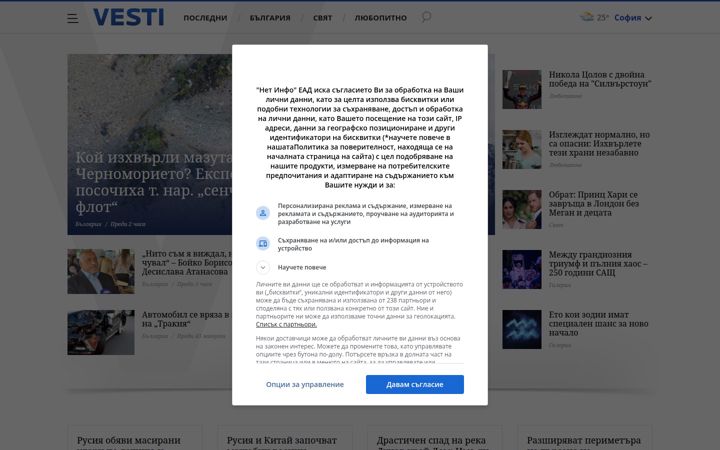The width and height of the screenshot is (720, 450).
Task: Click the device storage purpose icon
Action: (x=263, y=243)
